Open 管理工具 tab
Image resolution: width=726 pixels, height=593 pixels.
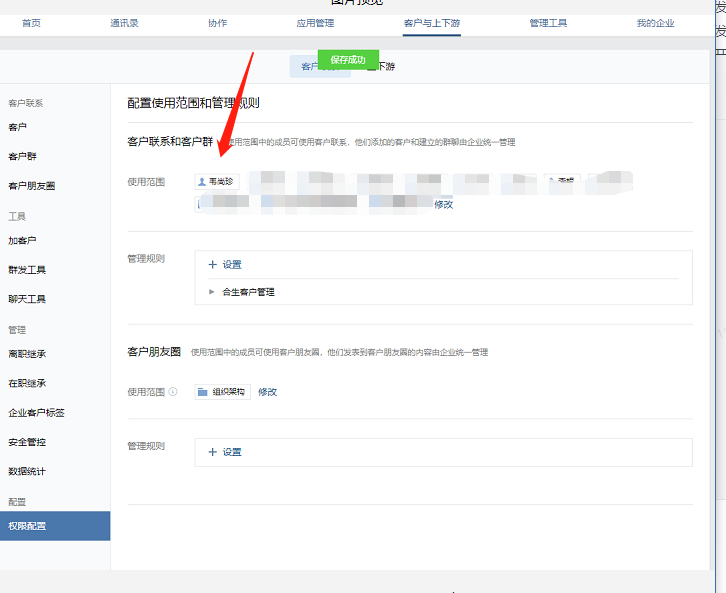pos(548,23)
